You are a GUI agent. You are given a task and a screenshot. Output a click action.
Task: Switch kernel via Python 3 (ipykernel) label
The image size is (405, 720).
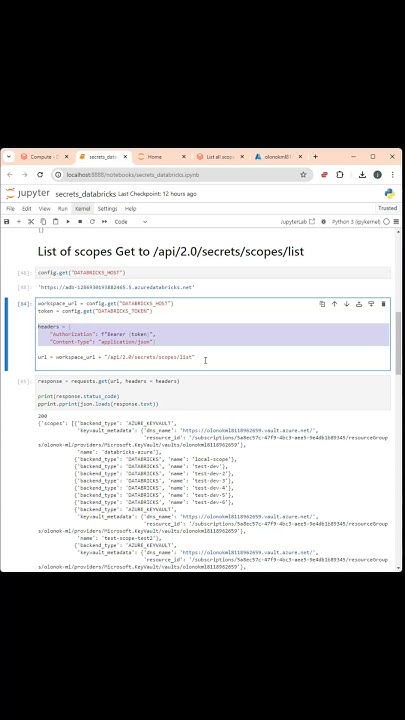pyautogui.click(x=356, y=222)
